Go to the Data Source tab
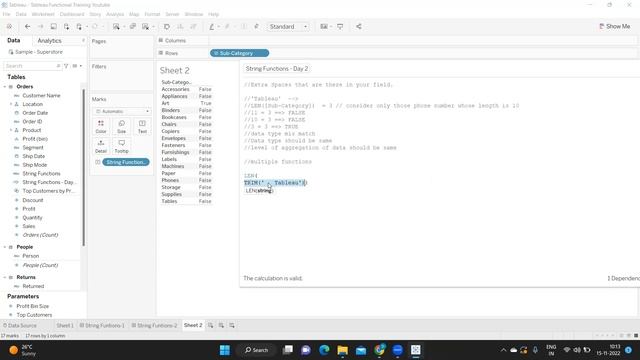Image resolution: width=640 pixels, height=360 pixels. (19, 325)
